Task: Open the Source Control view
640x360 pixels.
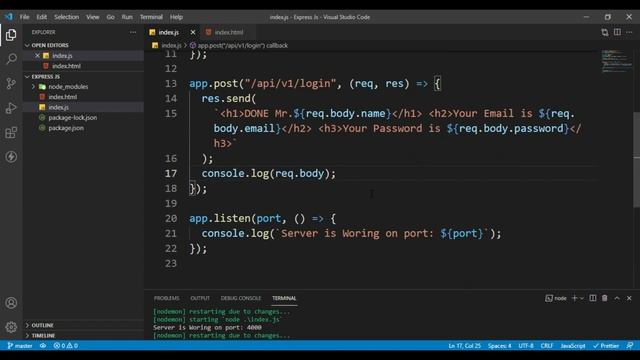Action: tap(11, 83)
